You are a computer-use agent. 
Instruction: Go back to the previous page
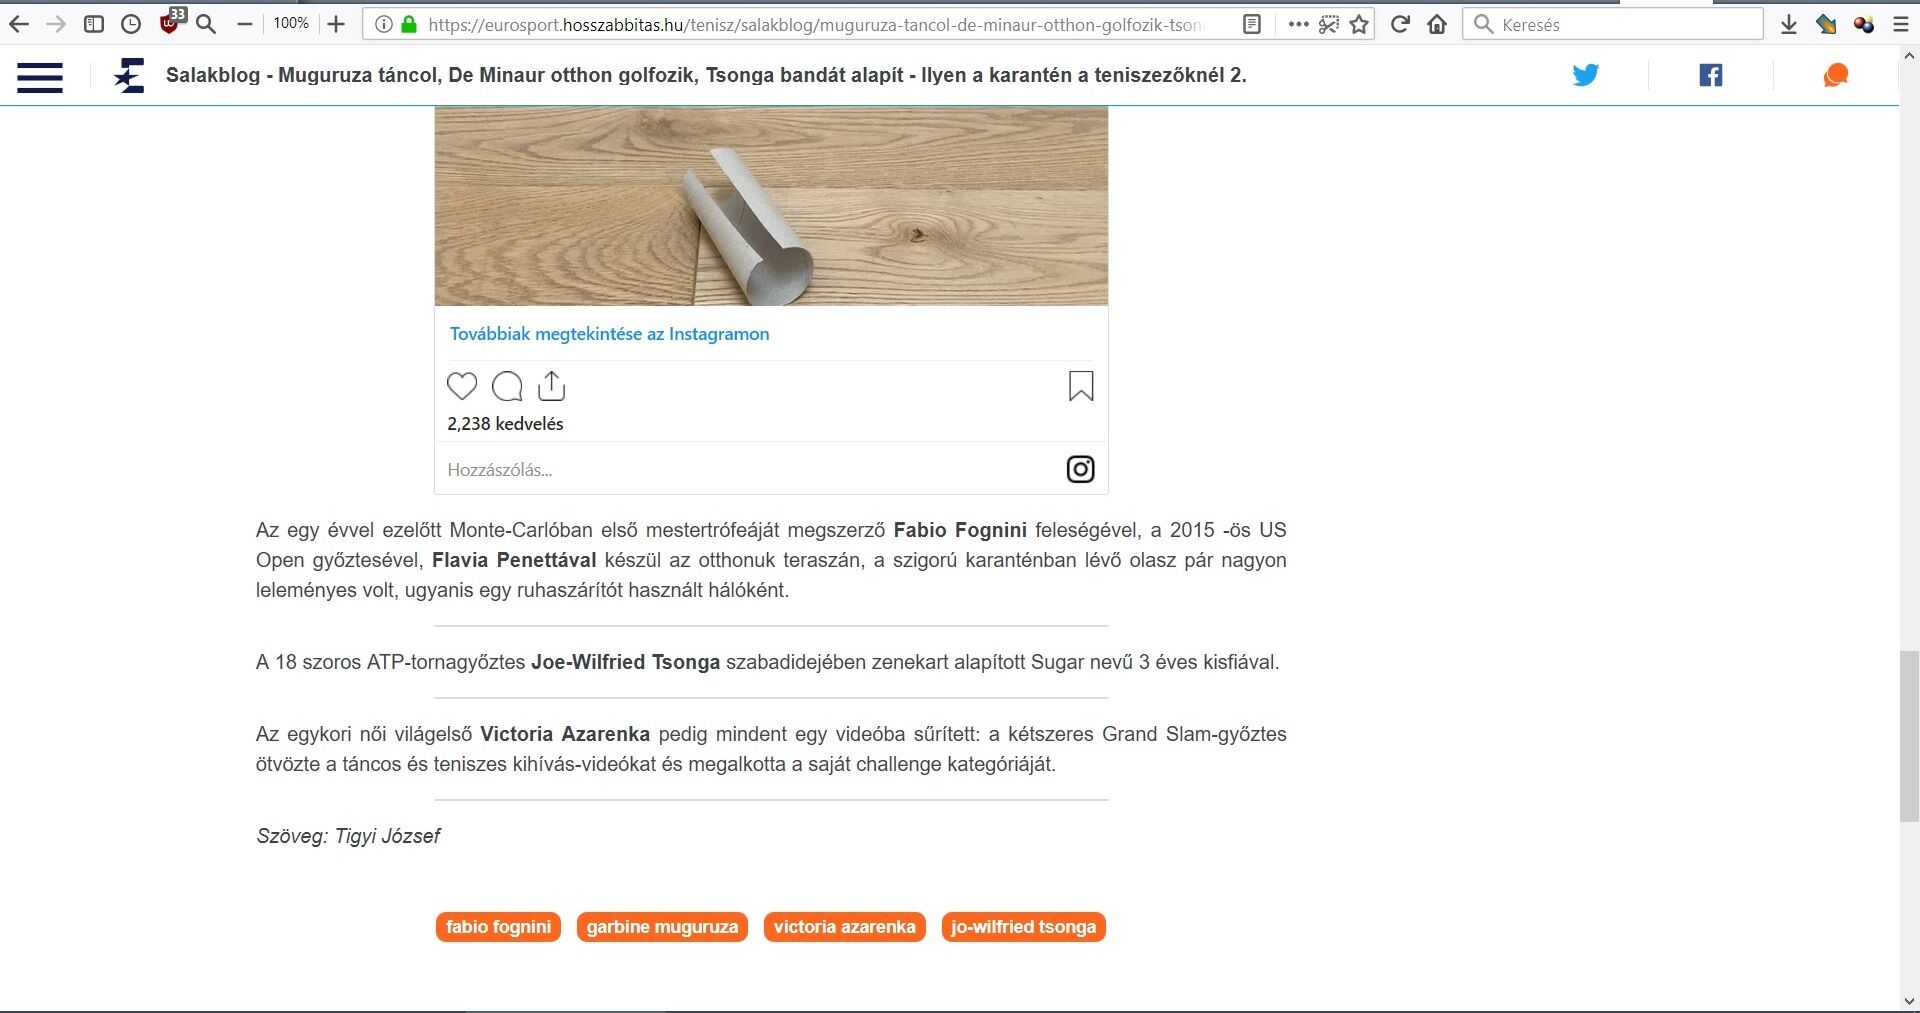(18, 24)
